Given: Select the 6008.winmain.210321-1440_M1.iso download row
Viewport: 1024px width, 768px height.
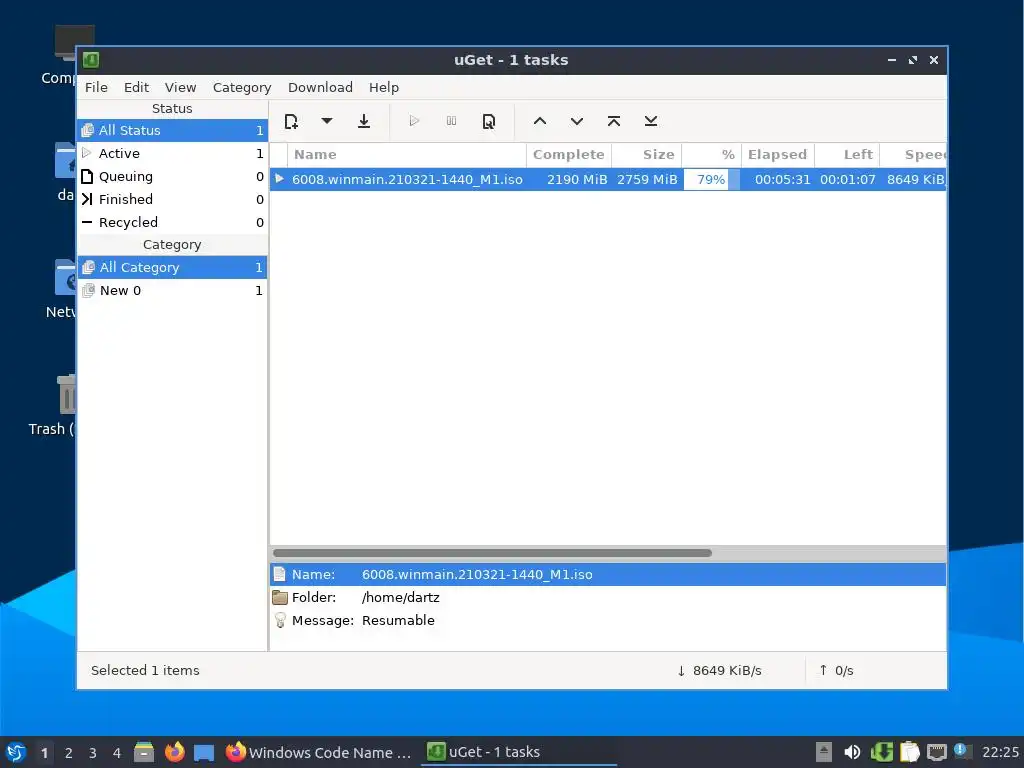Looking at the screenshot, I should 608,180.
